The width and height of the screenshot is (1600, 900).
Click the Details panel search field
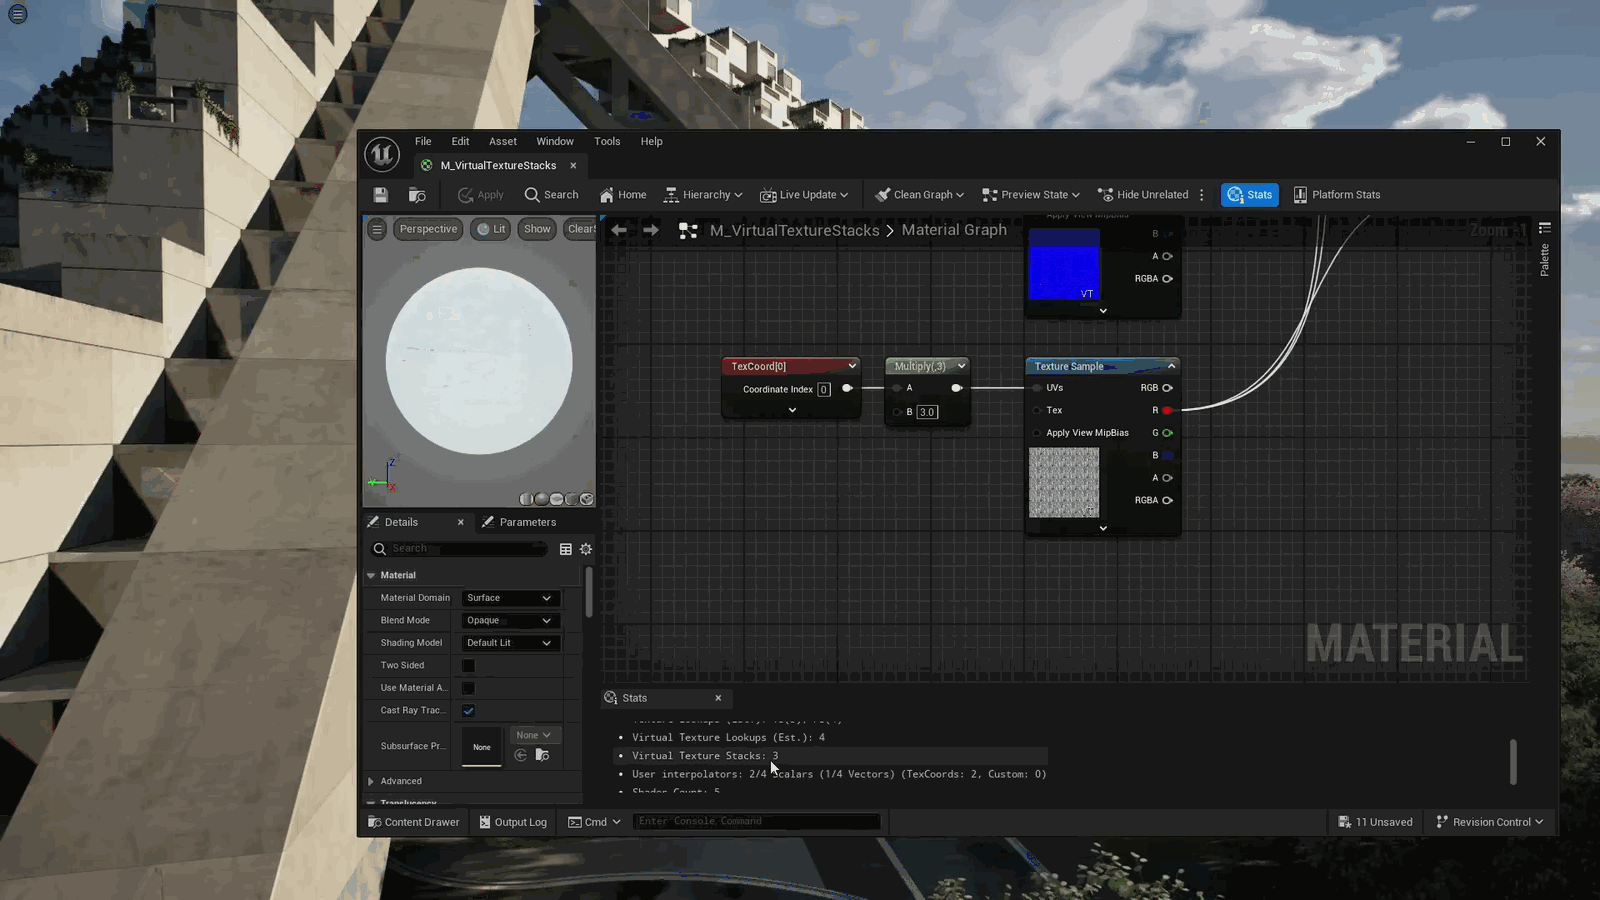(x=460, y=549)
